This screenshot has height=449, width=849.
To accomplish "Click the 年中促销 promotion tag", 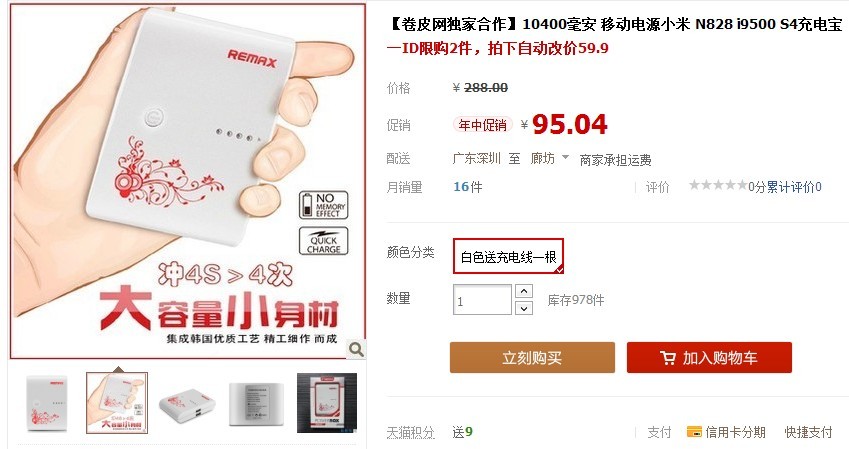I will (x=482, y=125).
